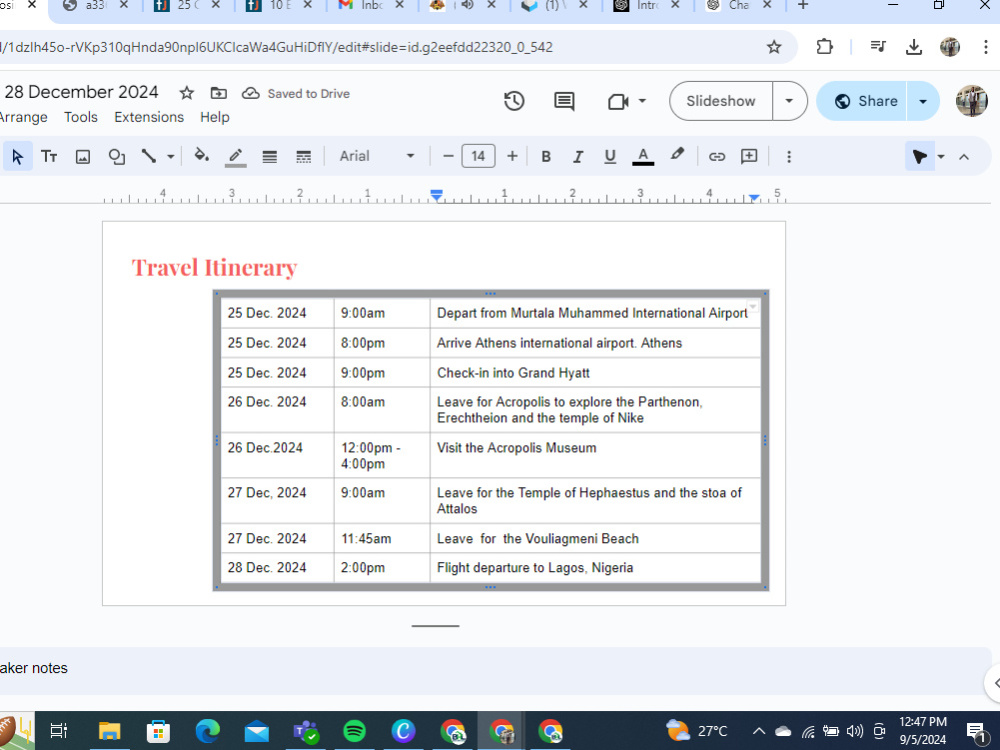Click the font size 14 field
This screenshot has width=1000, height=750.
pos(478,156)
